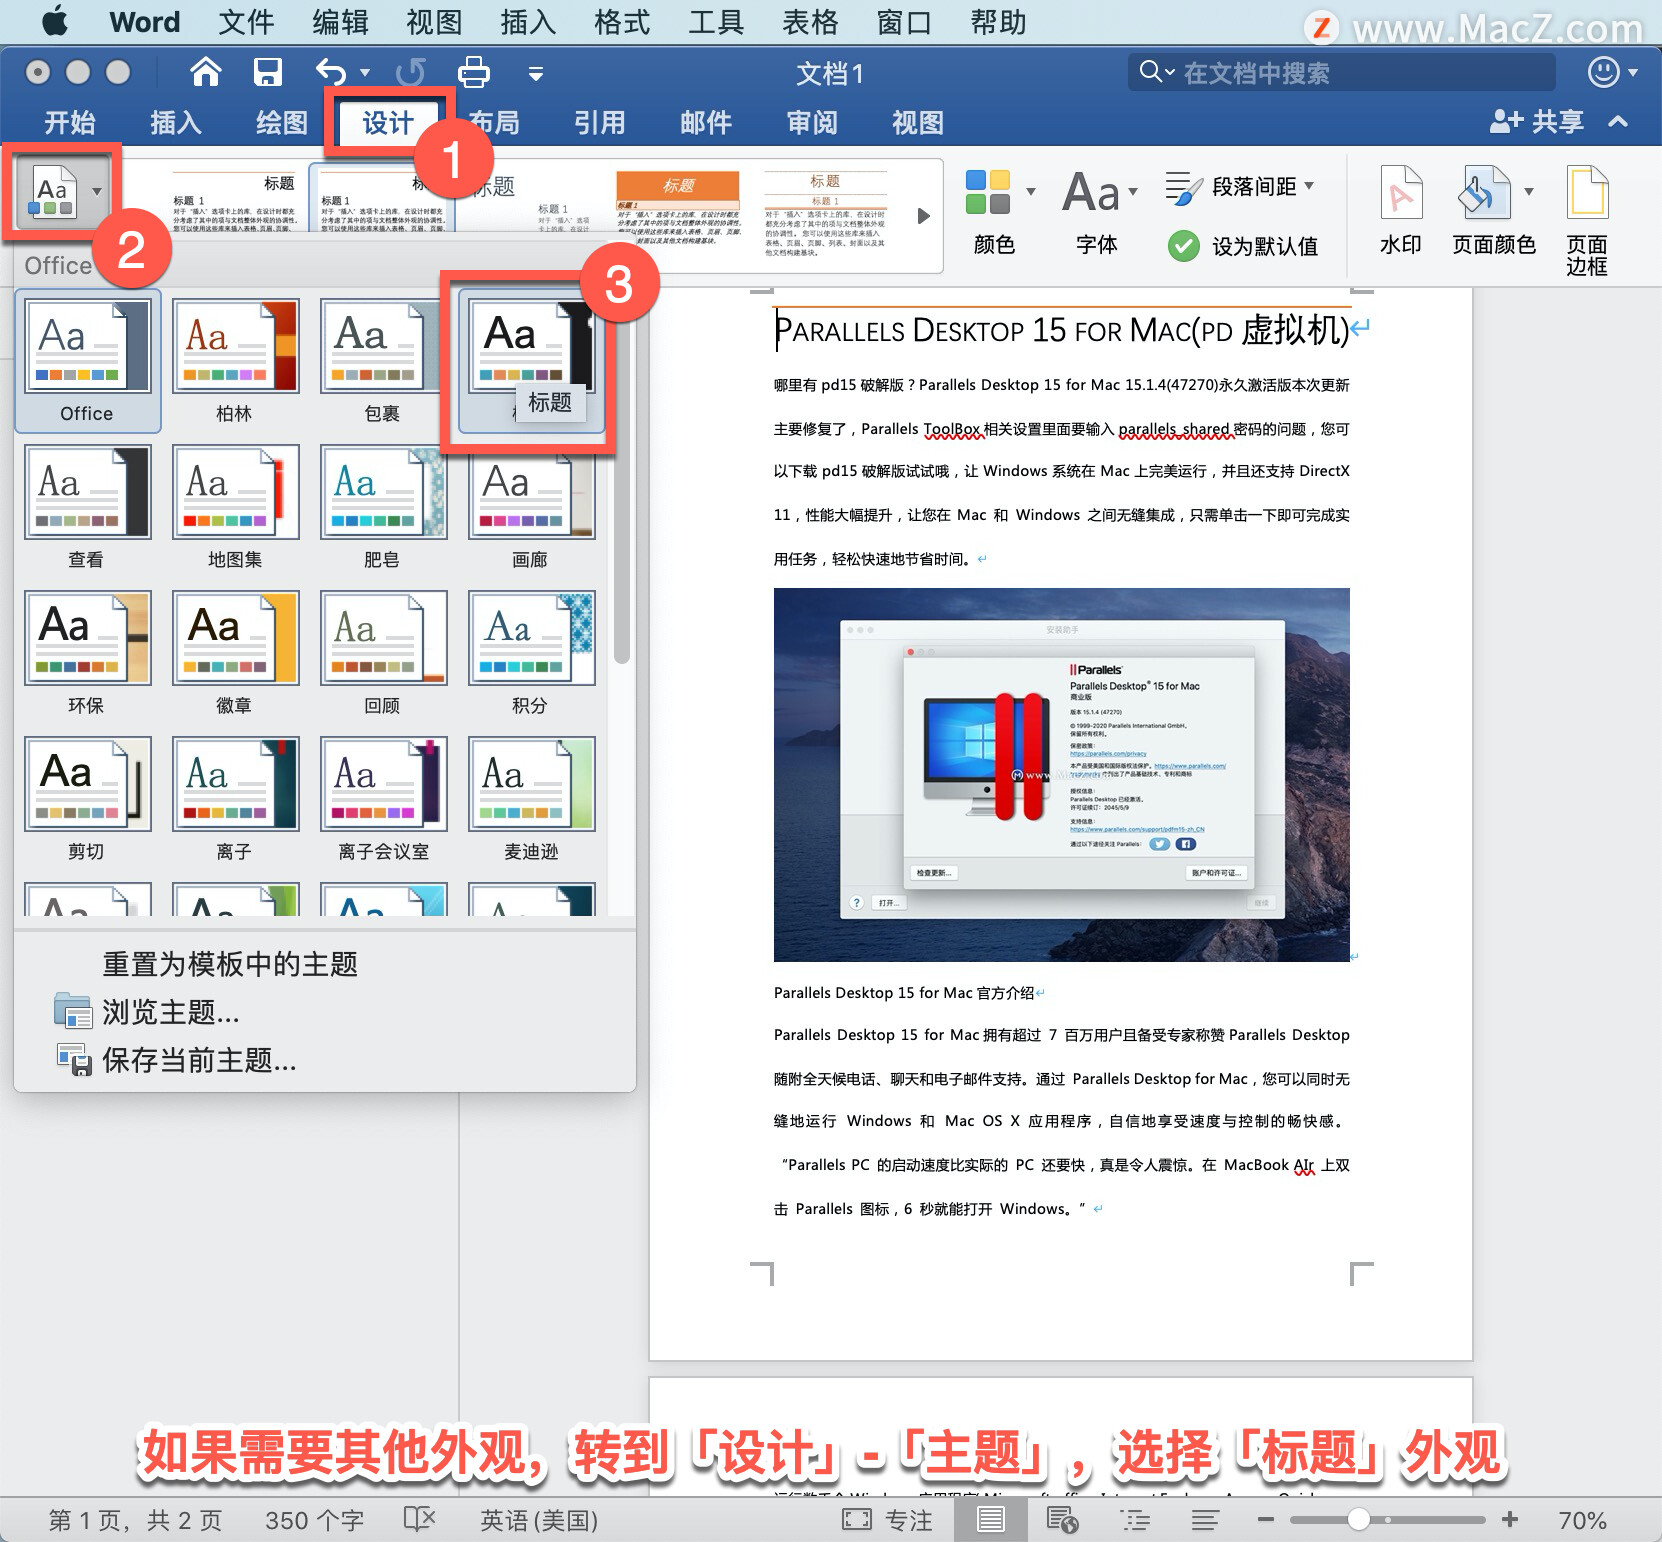Click the search field in document
The height and width of the screenshot is (1542, 1662).
(x=1341, y=72)
